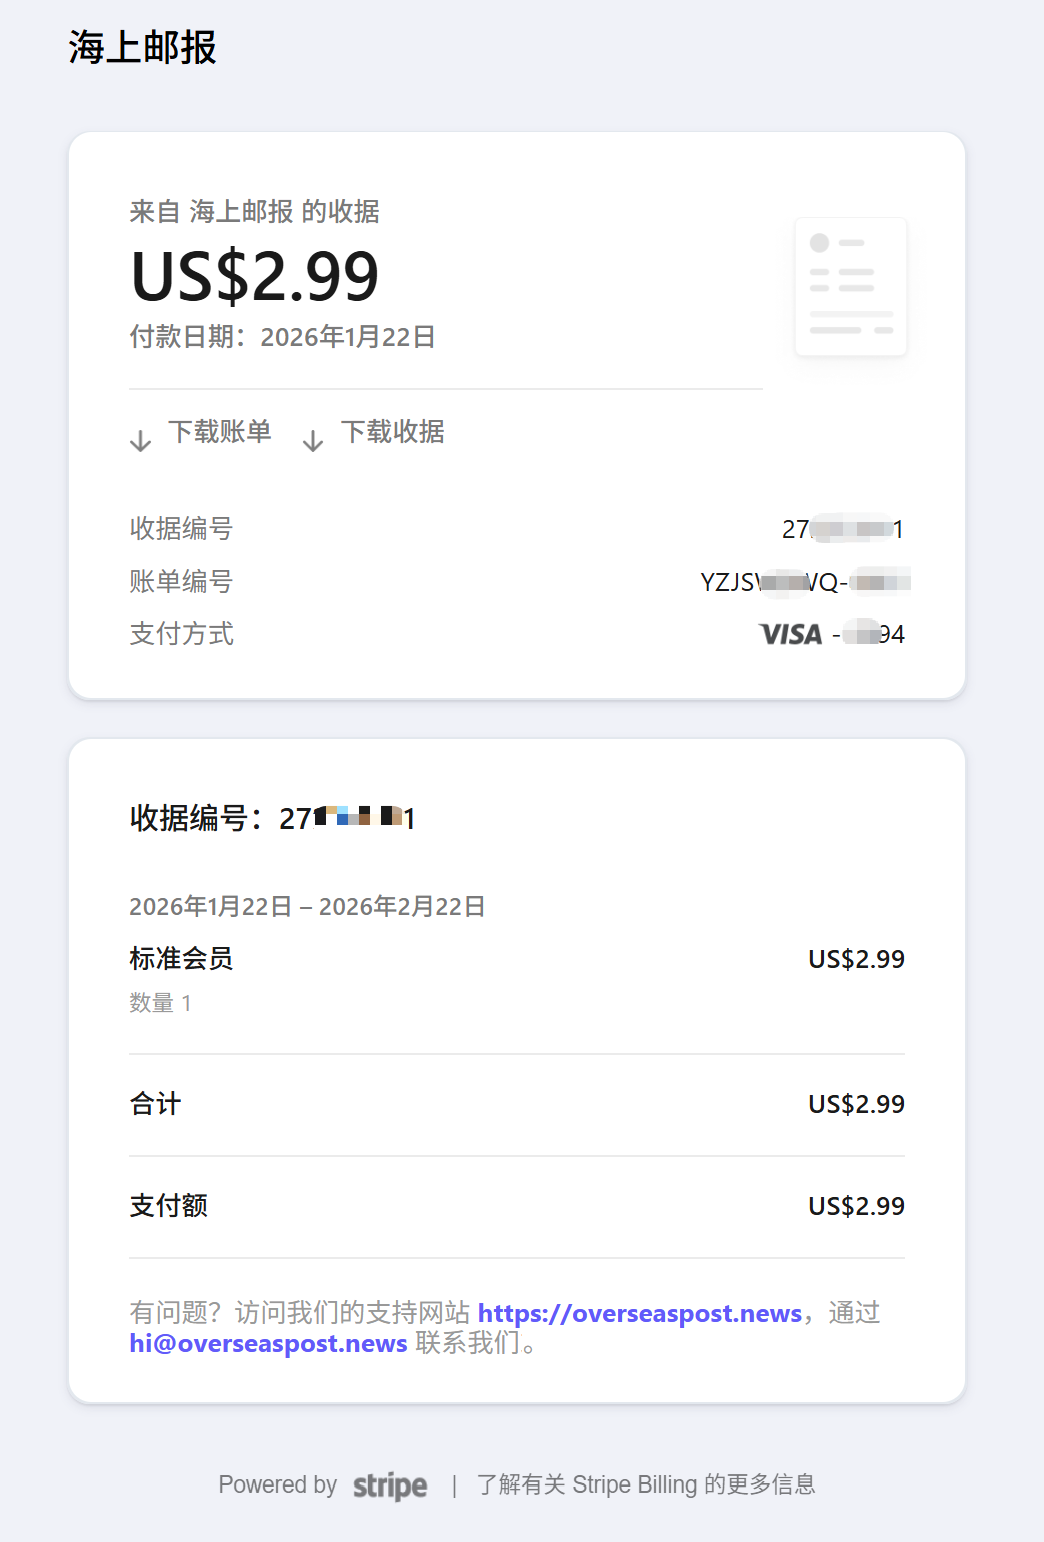
Task: Click the 账单编号 row value
Action: (804, 582)
